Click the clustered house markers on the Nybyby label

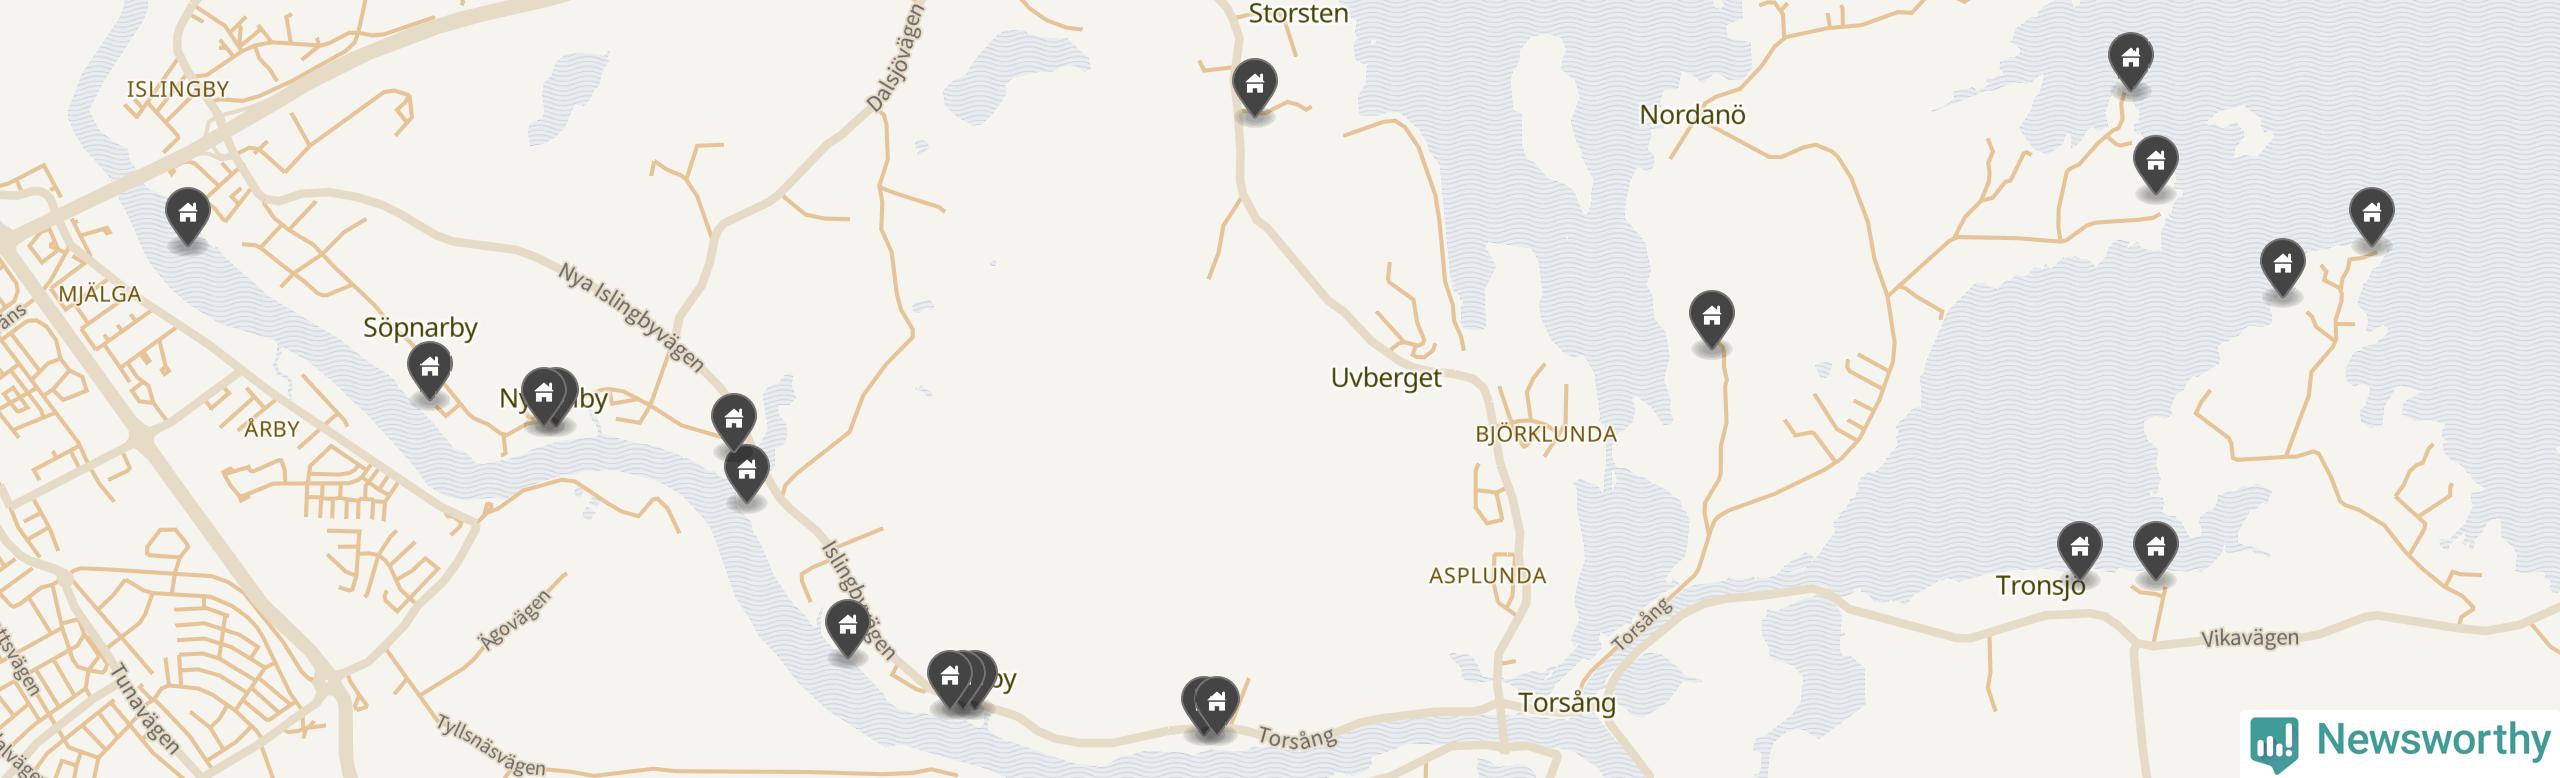(x=549, y=397)
